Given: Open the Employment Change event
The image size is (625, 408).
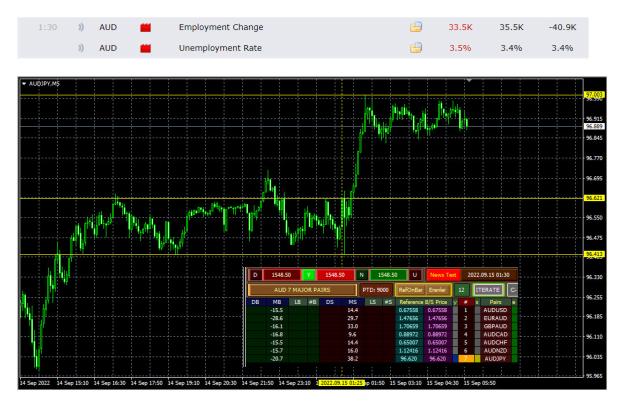Looking at the screenshot, I should (x=221, y=27).
